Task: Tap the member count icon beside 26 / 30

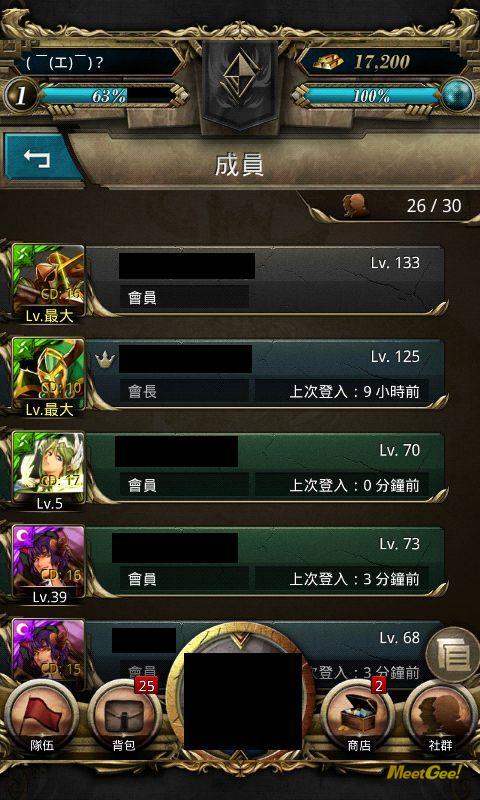Action: (x=355, y=206)
